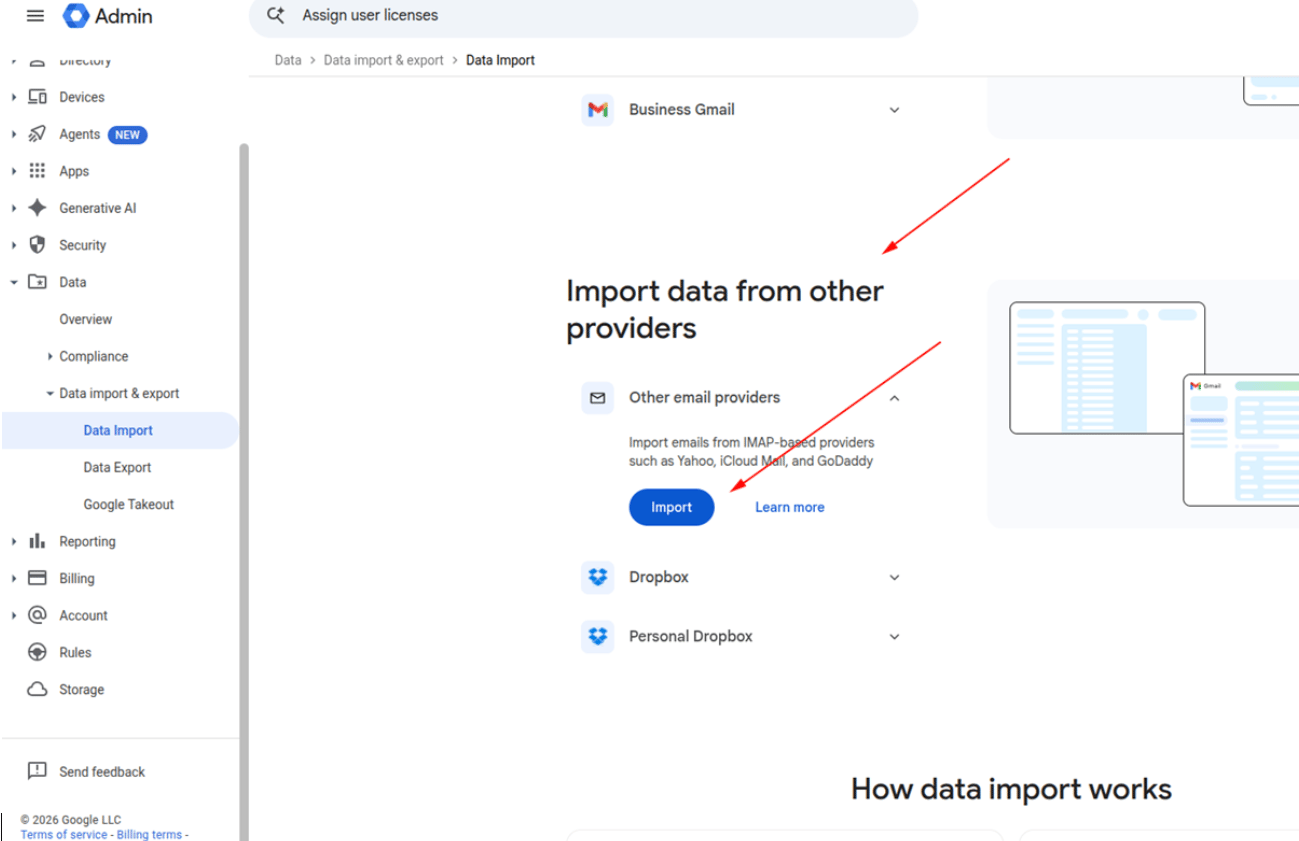
Task: Open the data Overview page
Action: (86, 319)
